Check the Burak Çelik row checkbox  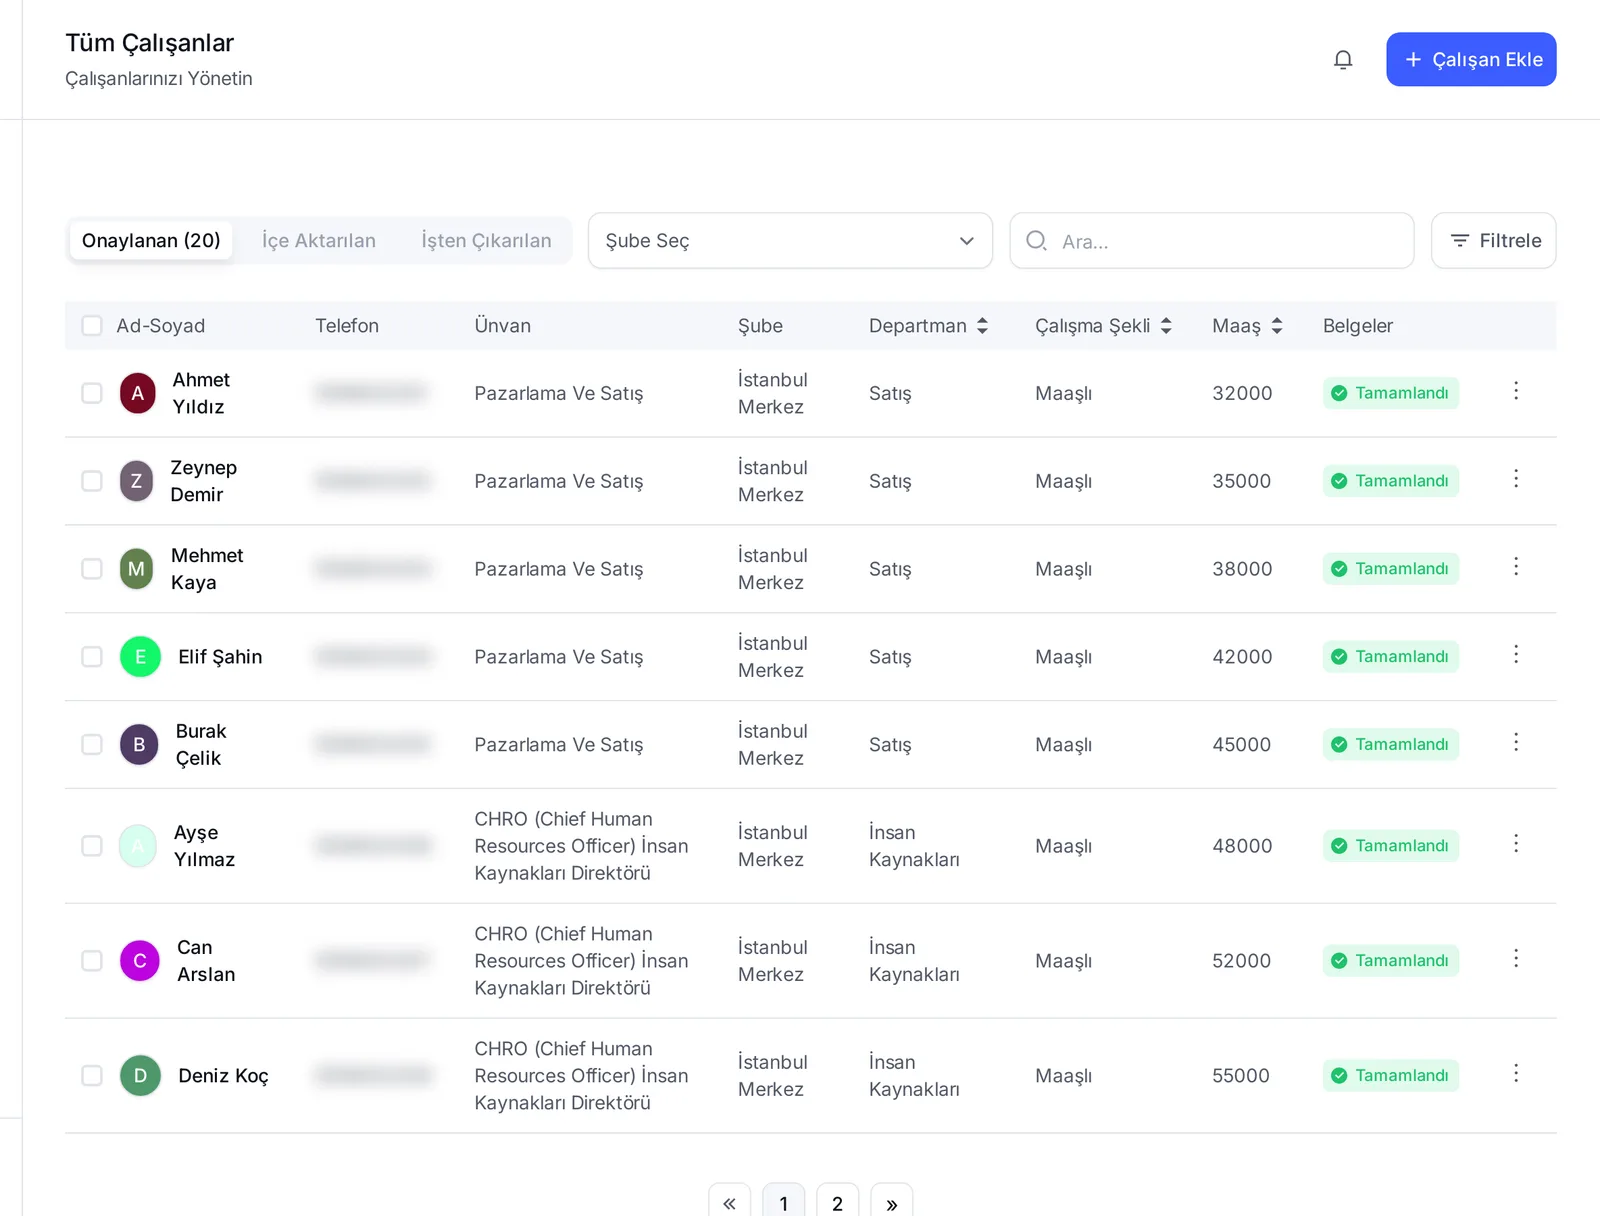point(92,745)
